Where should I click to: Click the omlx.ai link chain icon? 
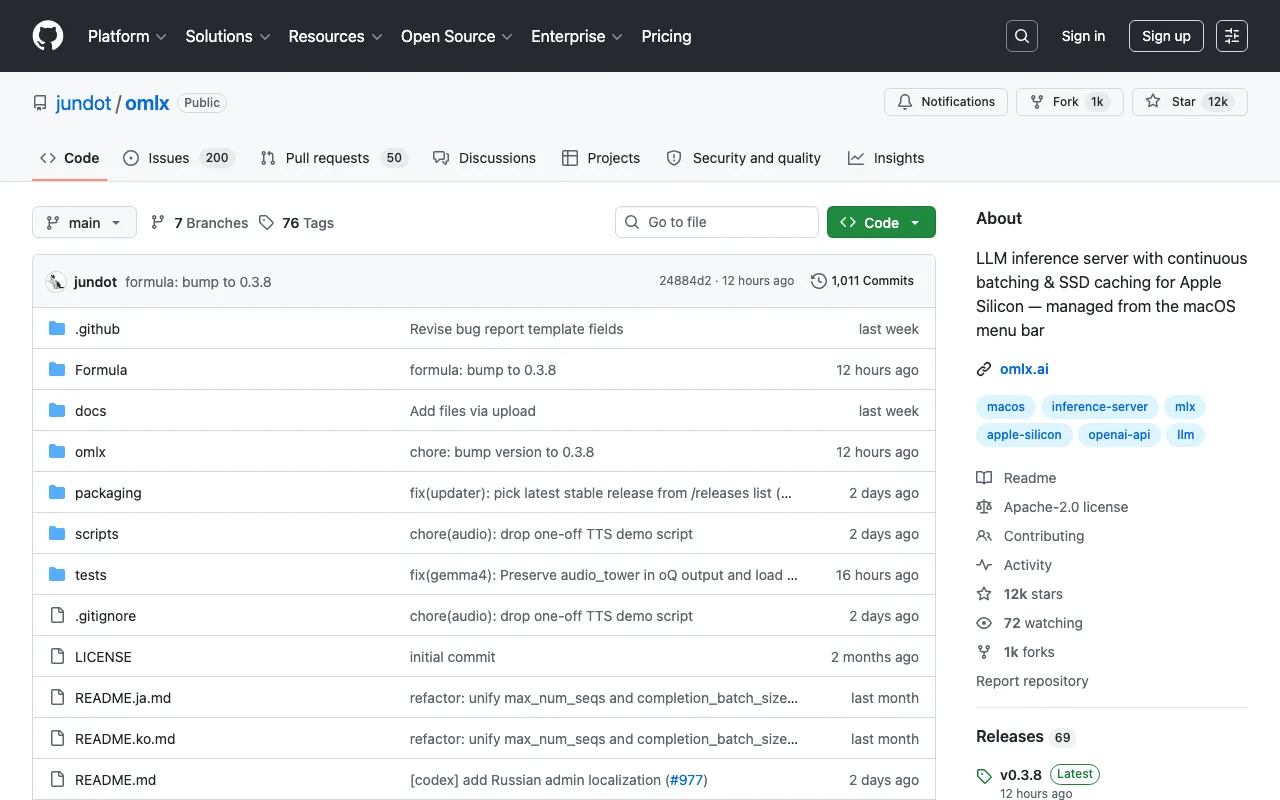(x=984, y=369)
